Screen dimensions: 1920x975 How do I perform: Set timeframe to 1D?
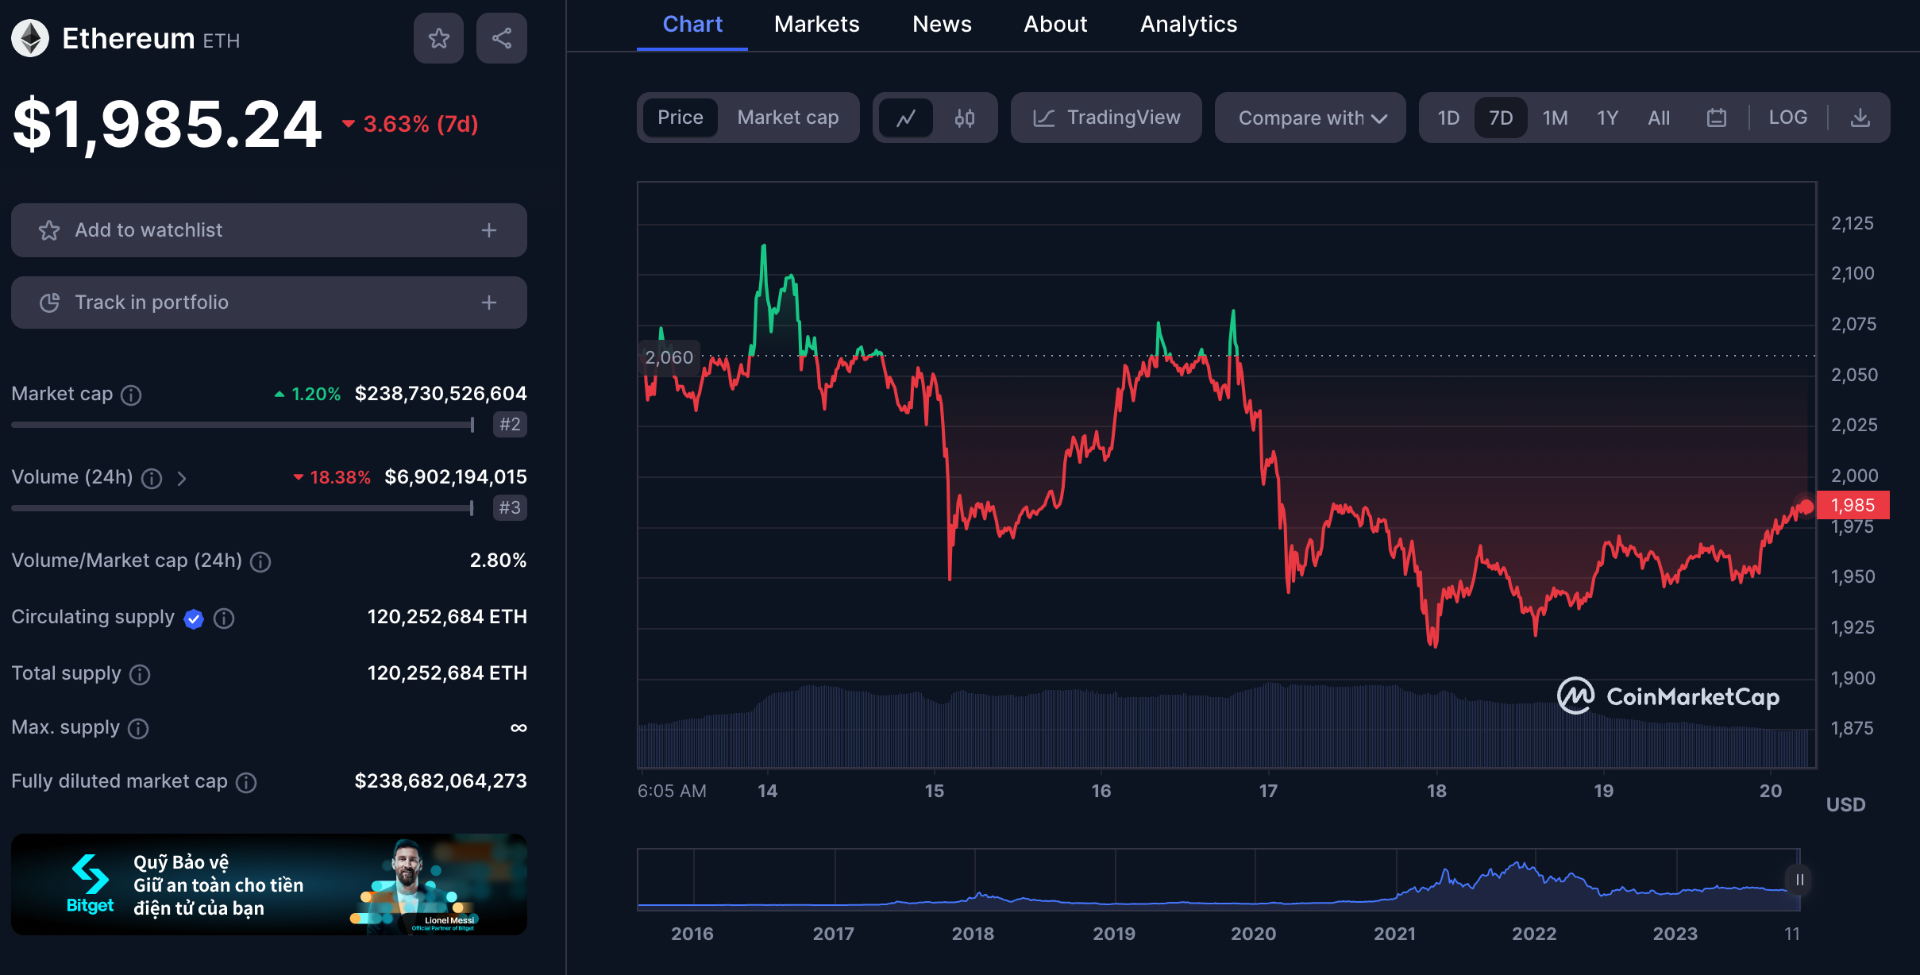1449,118
